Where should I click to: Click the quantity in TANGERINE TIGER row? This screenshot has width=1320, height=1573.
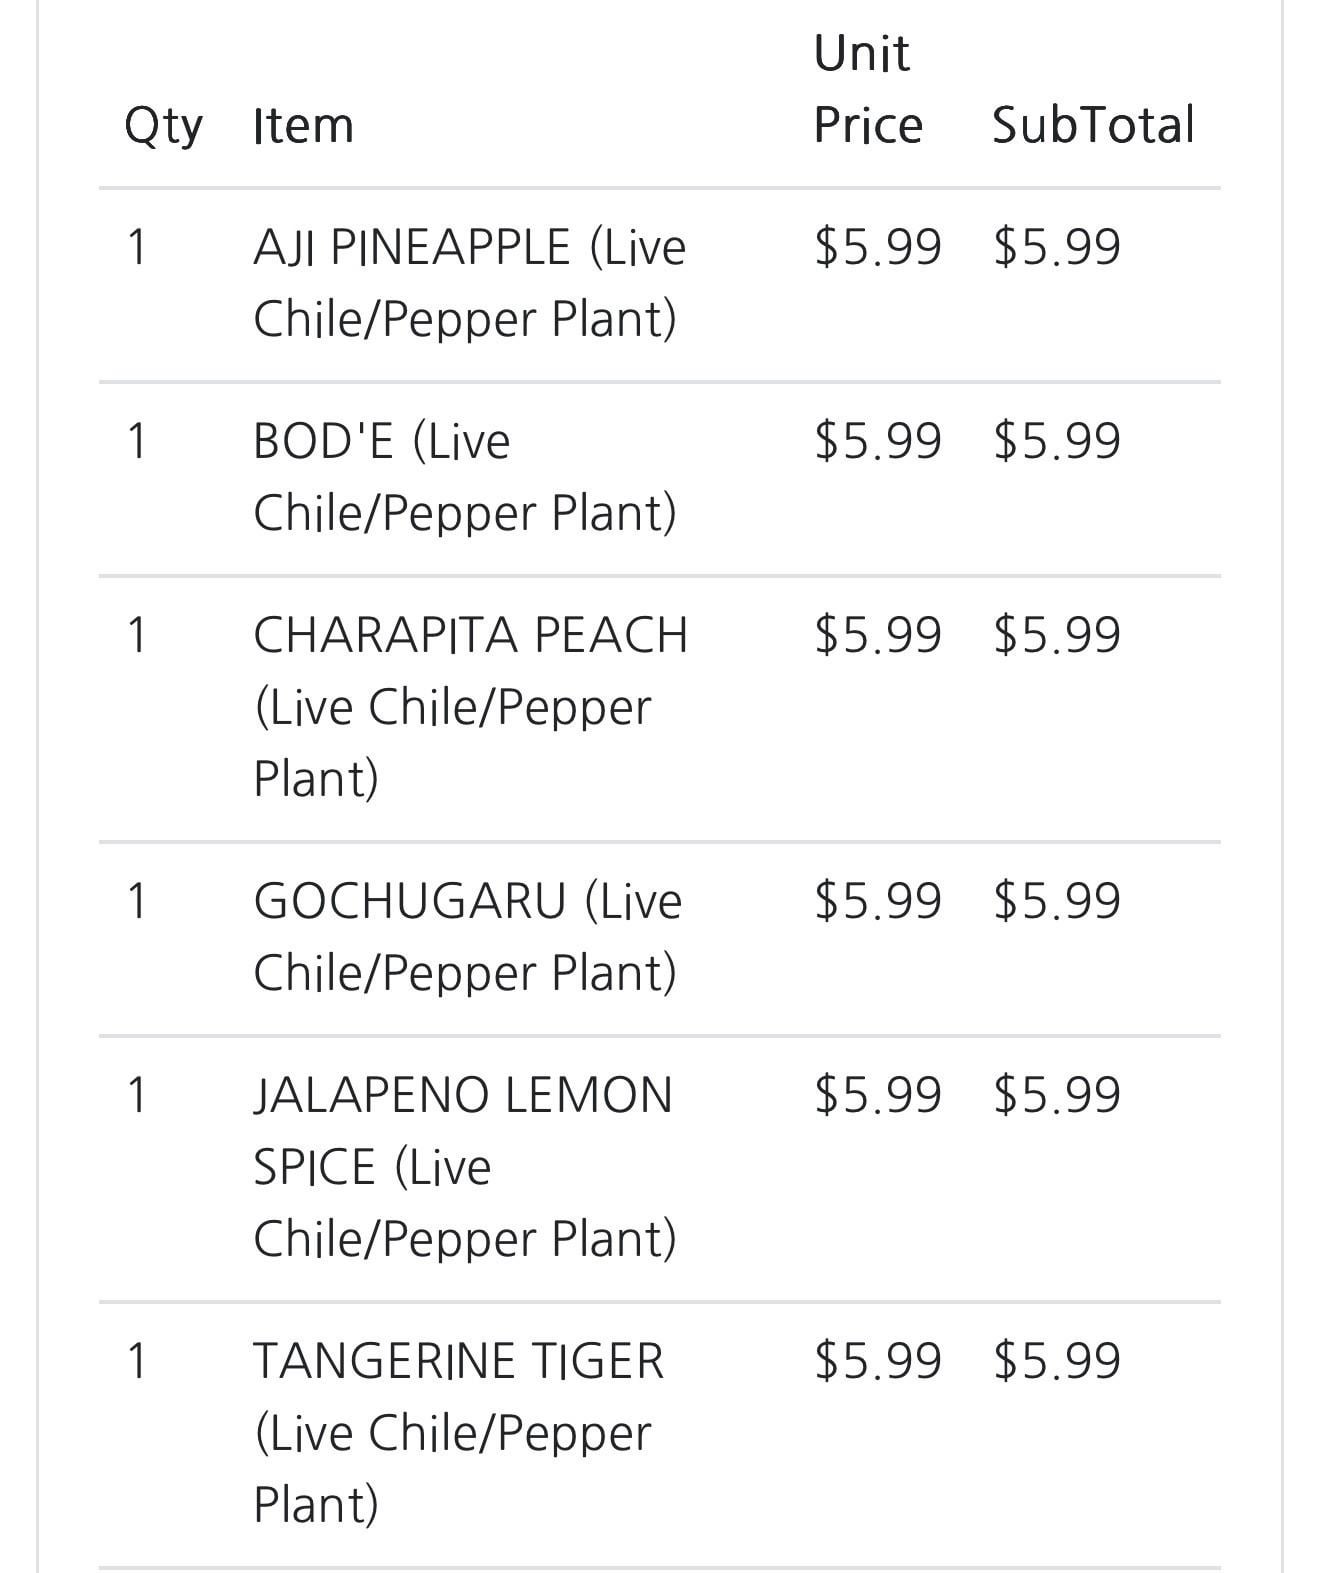click(137, 1361)
